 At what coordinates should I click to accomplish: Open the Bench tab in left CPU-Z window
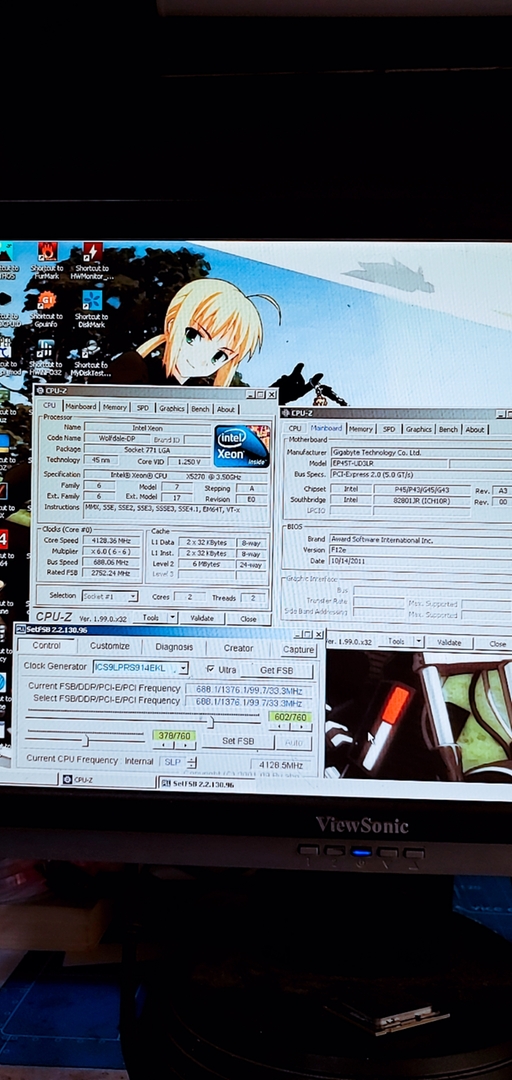200,408
